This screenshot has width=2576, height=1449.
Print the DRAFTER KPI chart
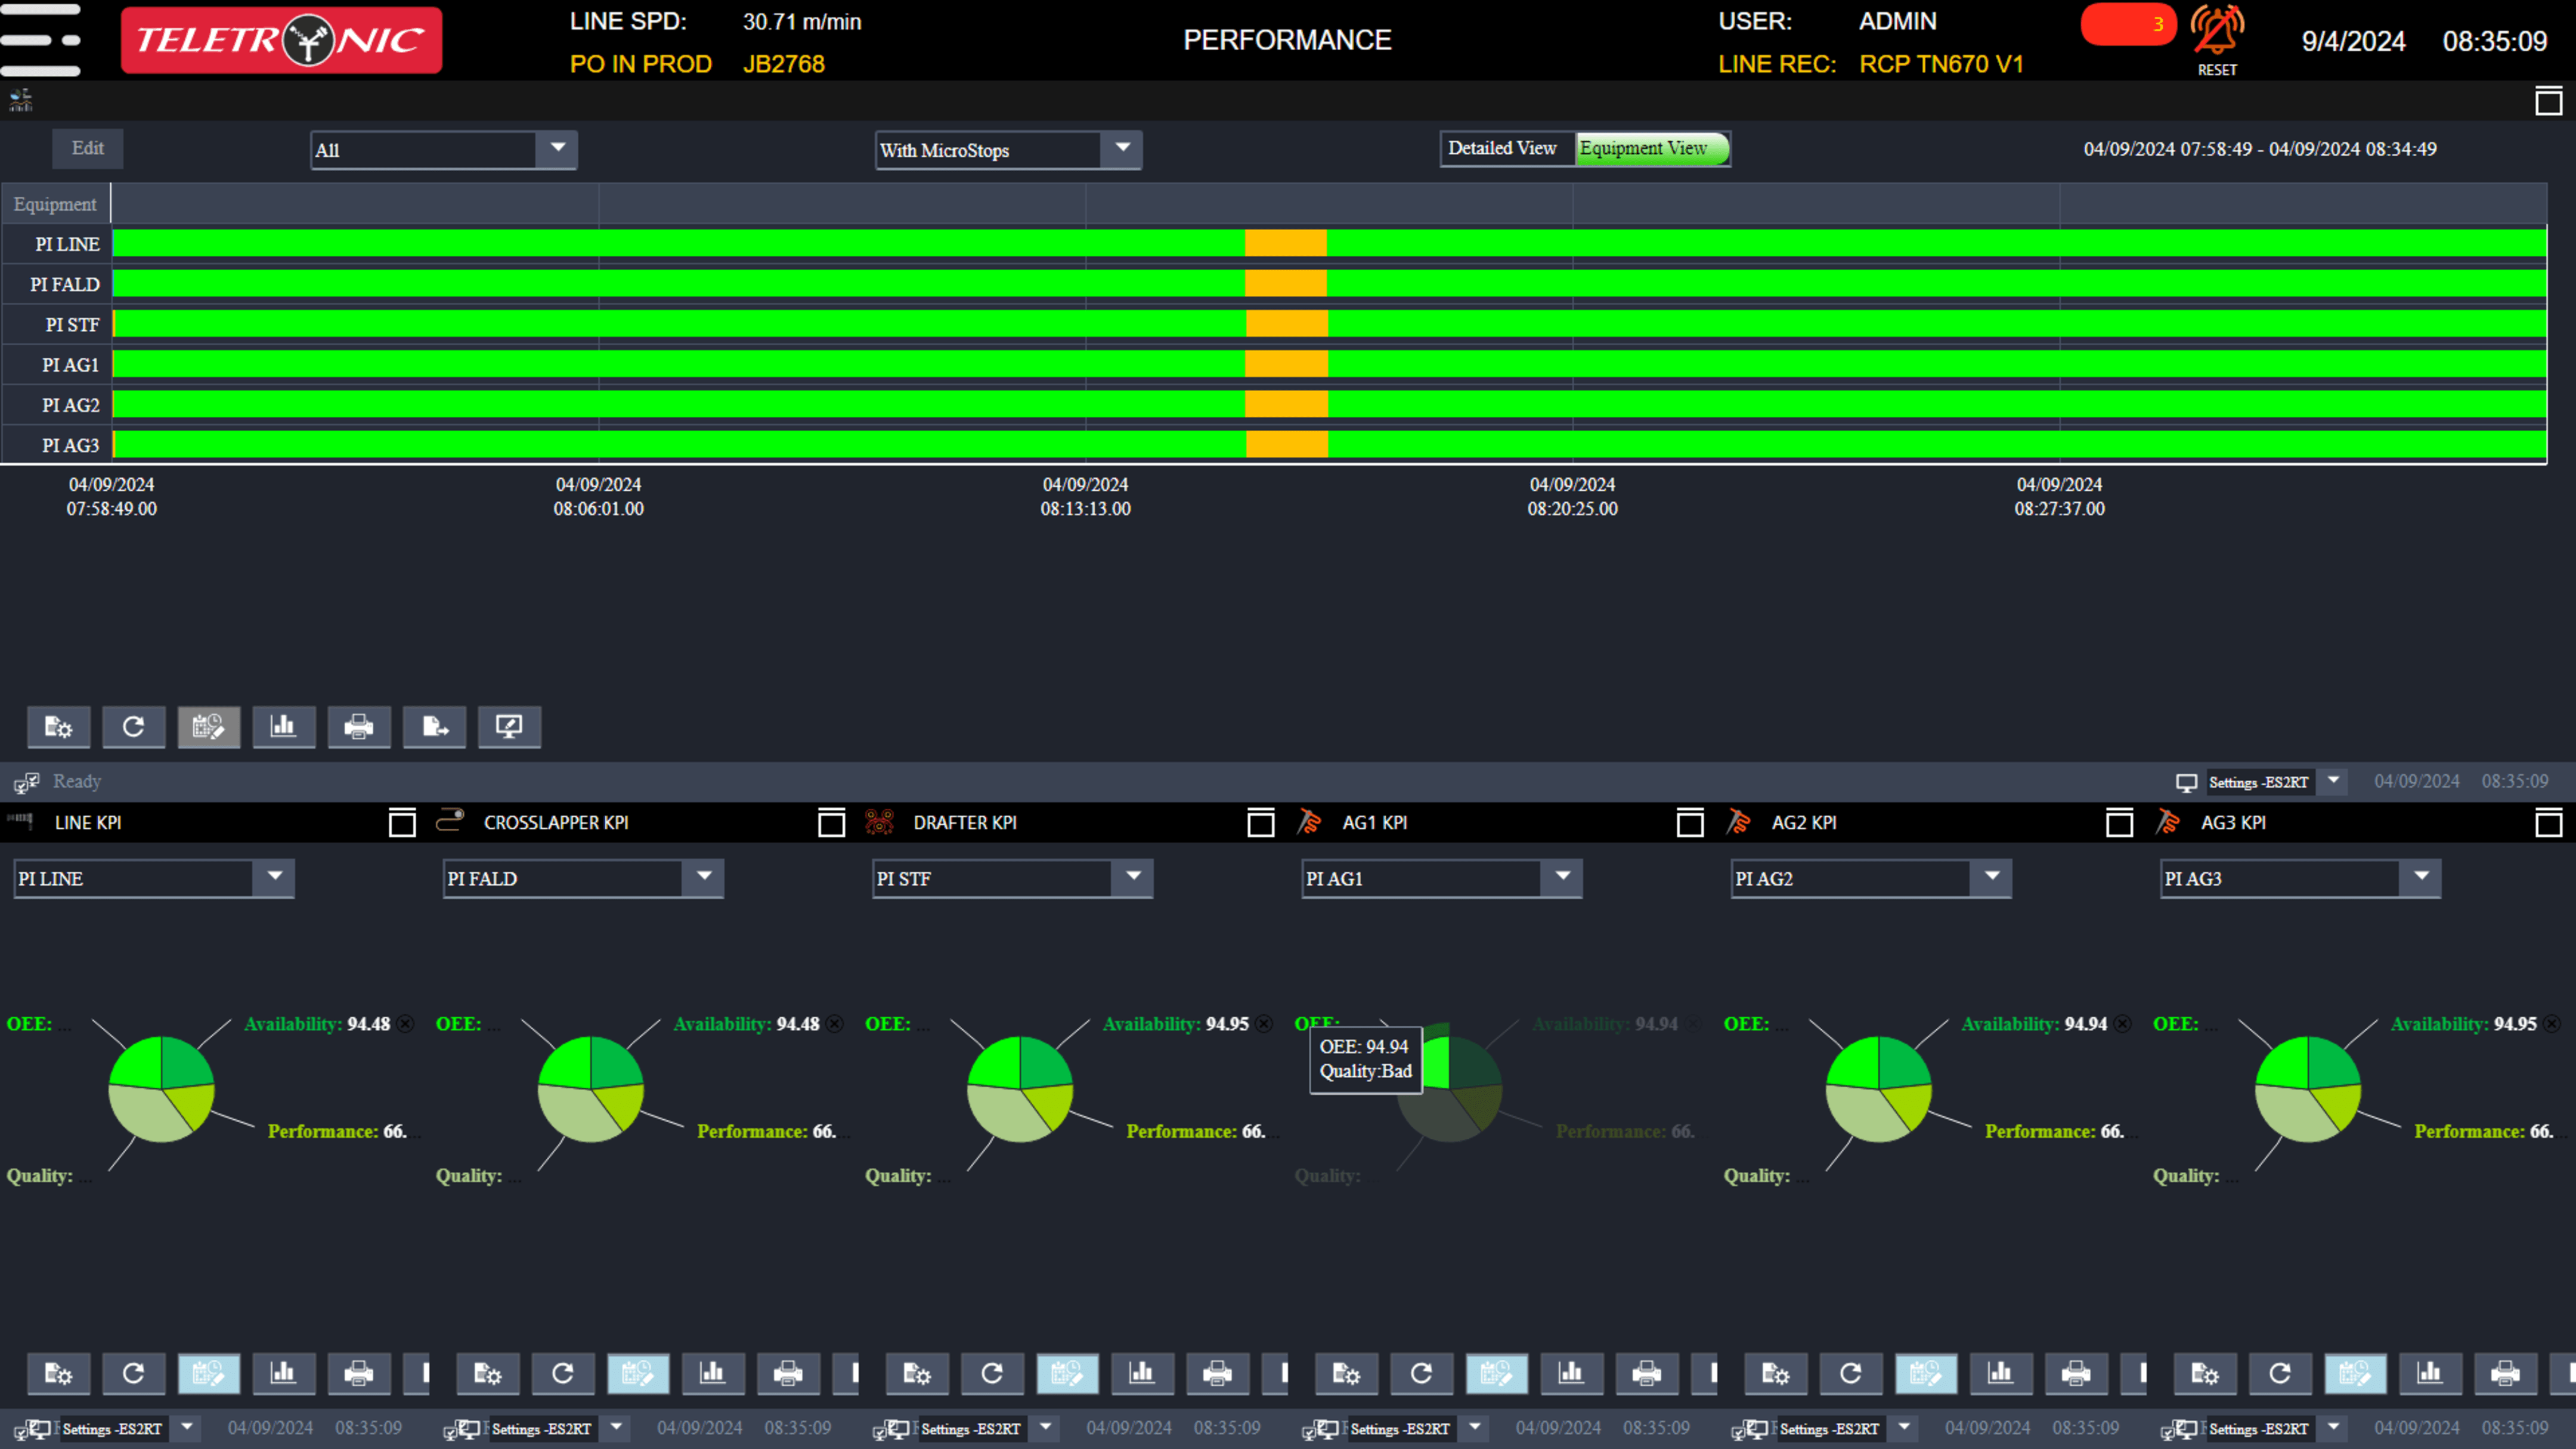(1217, 1374)
